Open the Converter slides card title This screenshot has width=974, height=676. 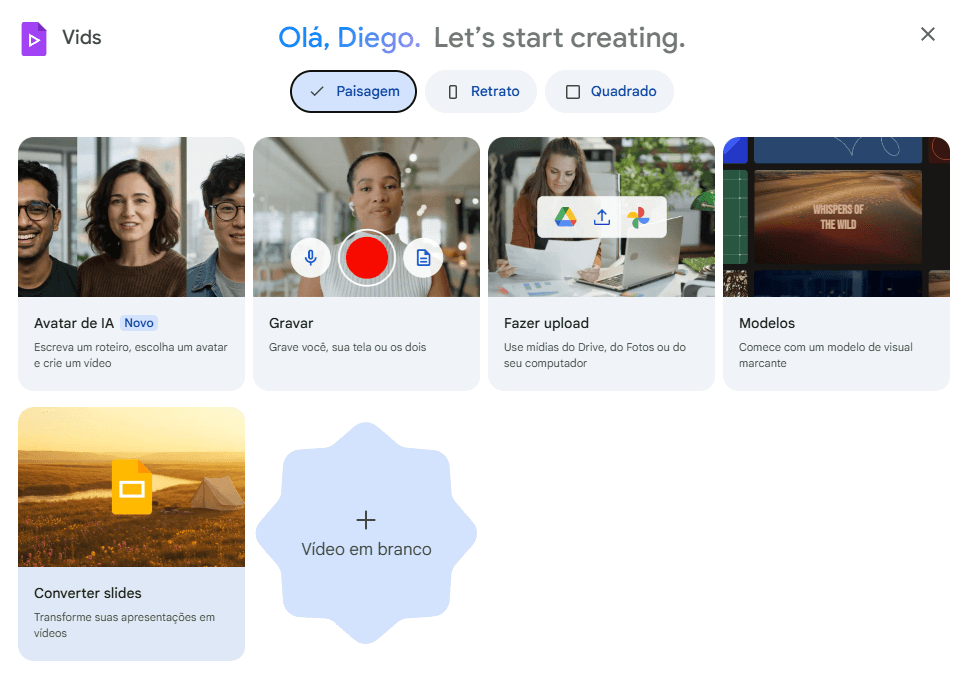tap(88, 593)
